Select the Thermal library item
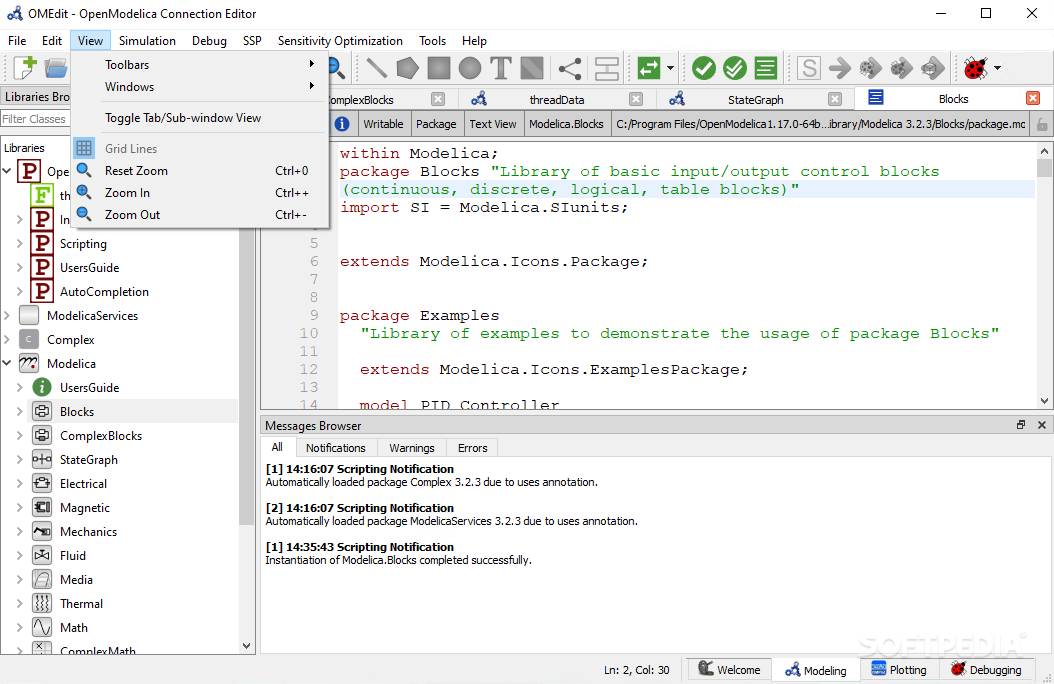Screen dimensions: 1054x684 81,603
